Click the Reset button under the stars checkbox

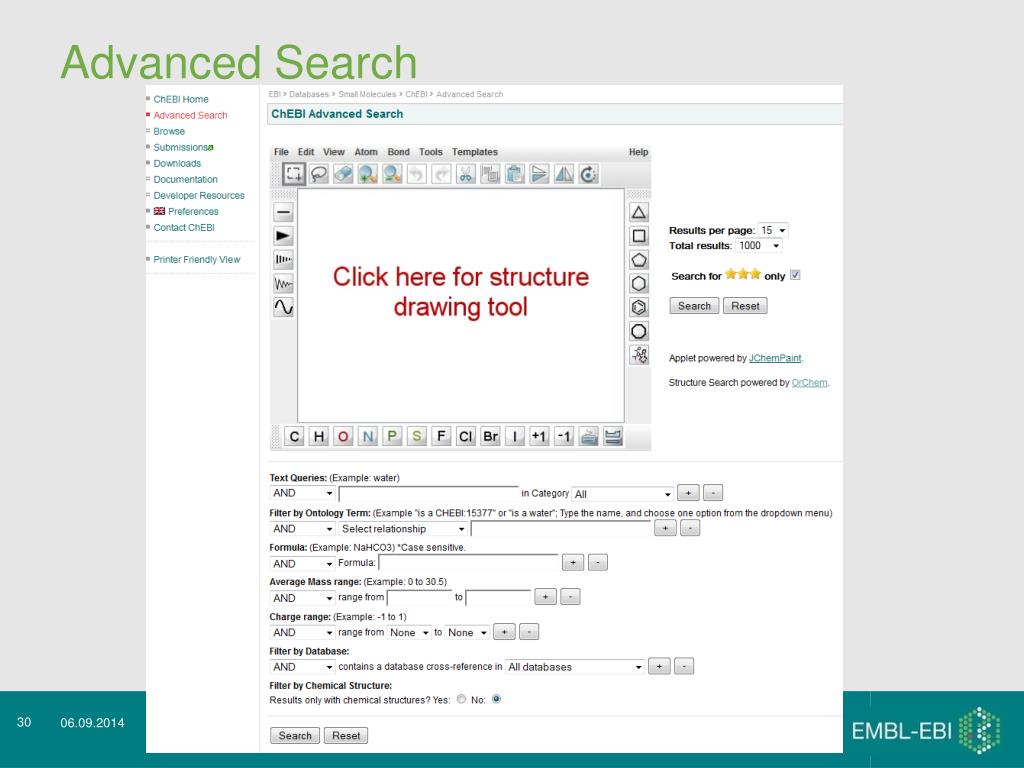point(745,306)
